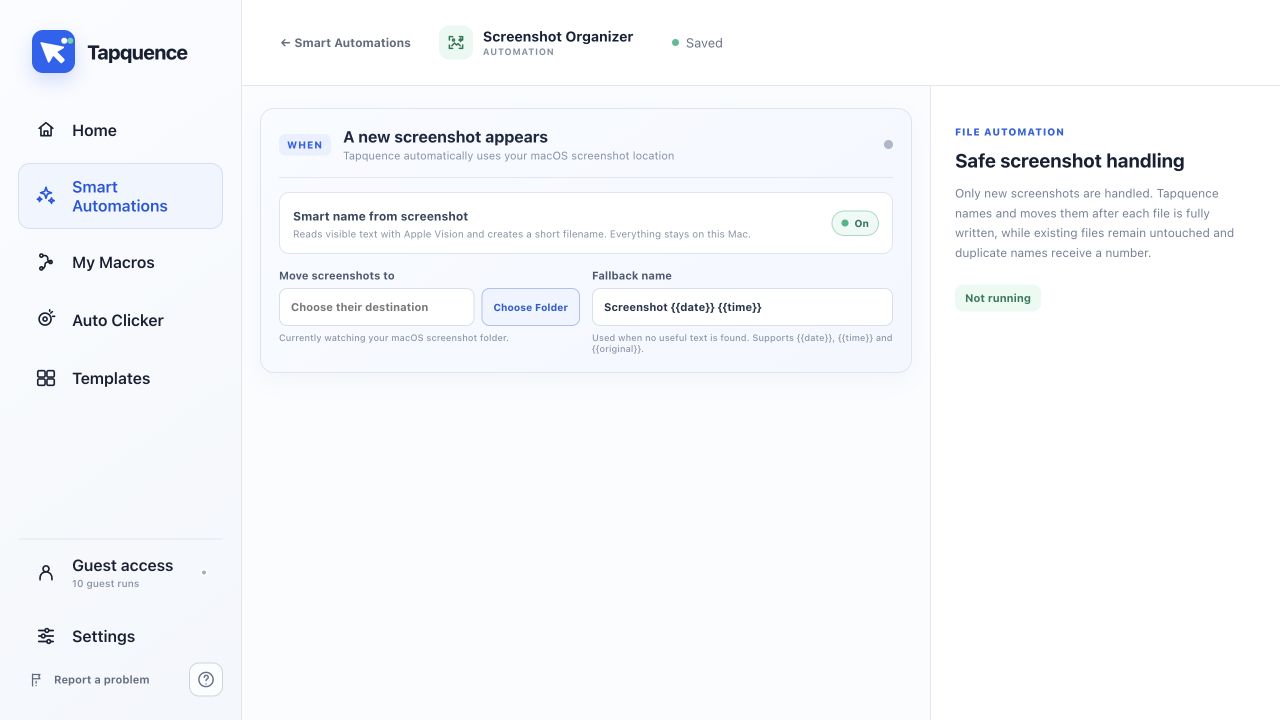Click 'Currently watching your macOS screenshot folder' text
The width and height of the screenshot is (1280, 720).
(394, 338)
